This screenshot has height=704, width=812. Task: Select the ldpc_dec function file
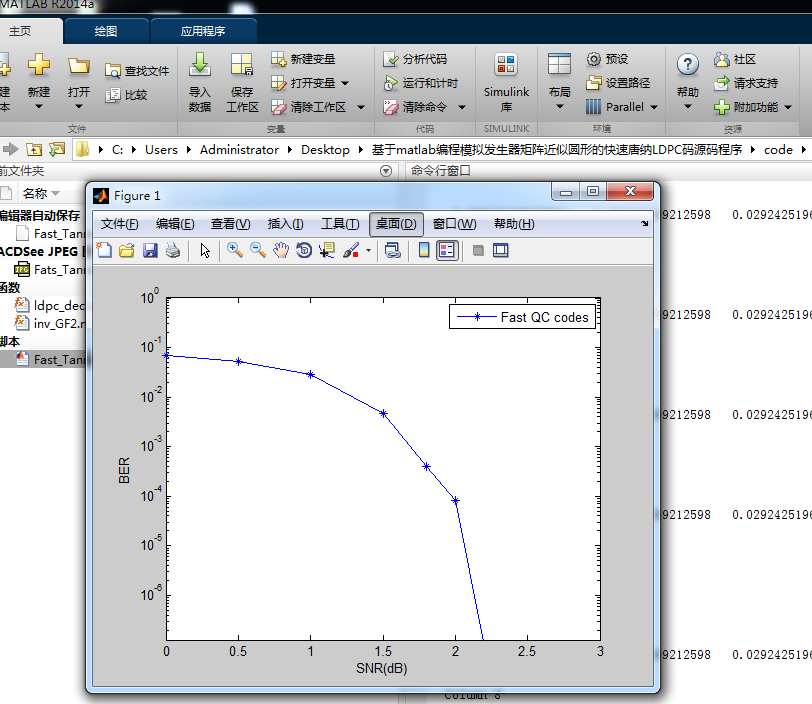tap(49, 306)
